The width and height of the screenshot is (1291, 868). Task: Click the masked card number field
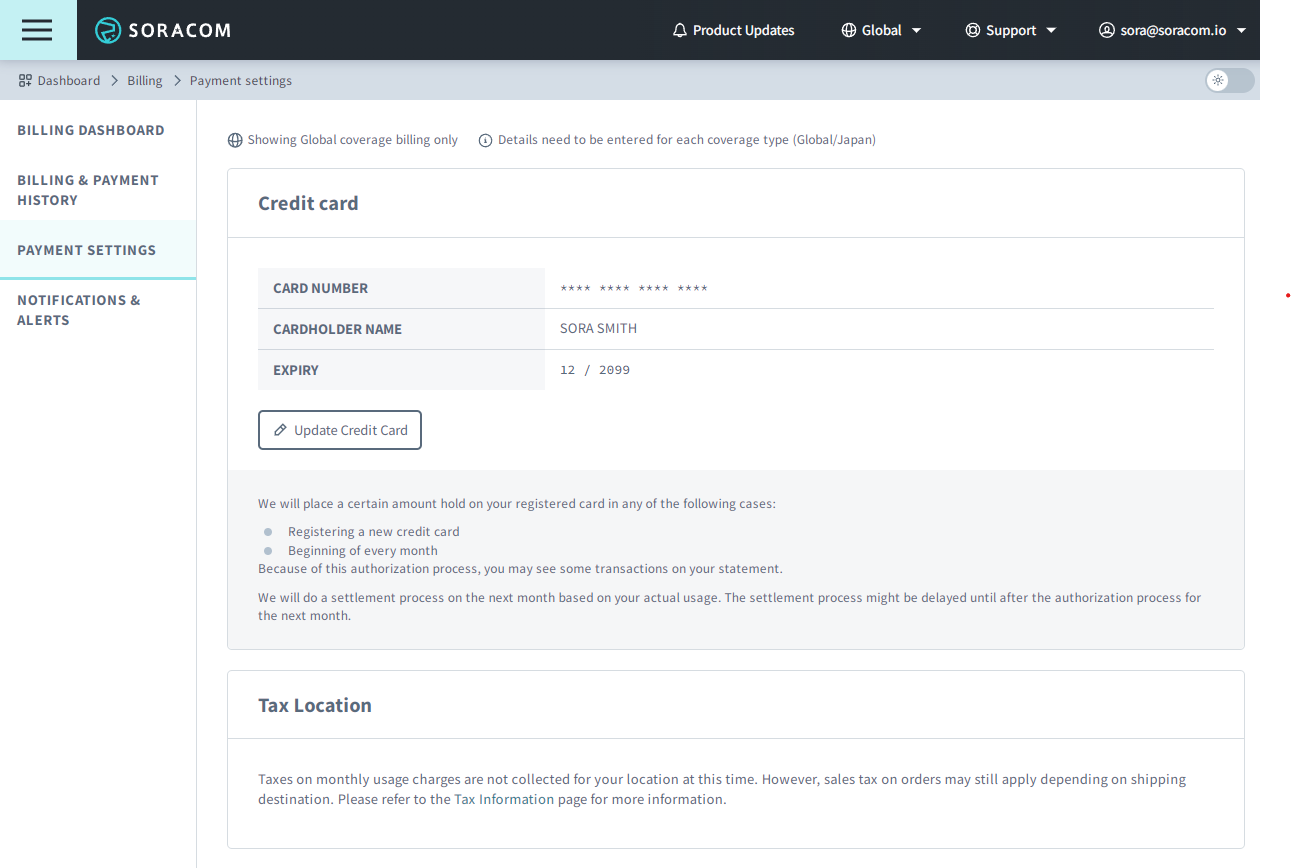(634, 288)
